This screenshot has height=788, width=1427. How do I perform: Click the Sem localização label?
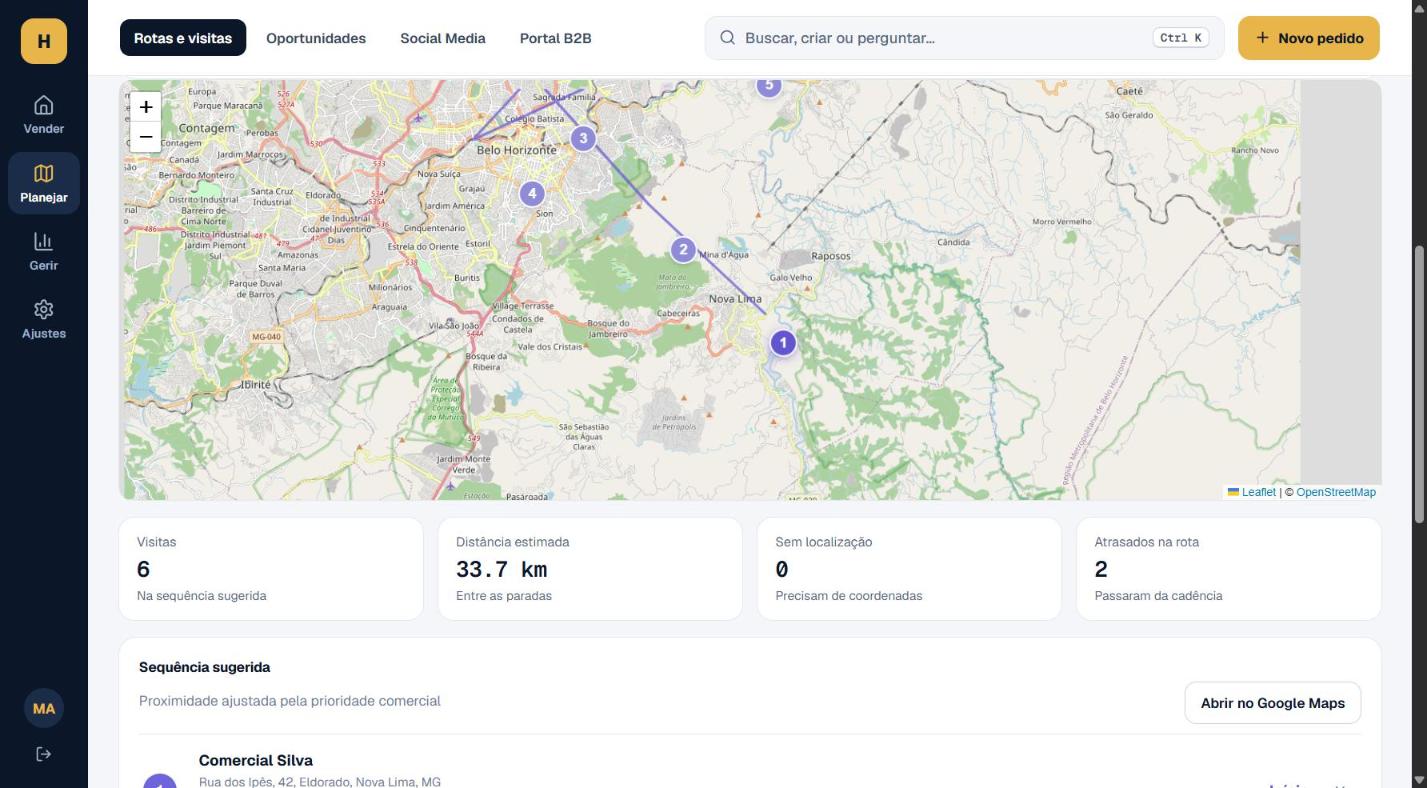(824, 542)
